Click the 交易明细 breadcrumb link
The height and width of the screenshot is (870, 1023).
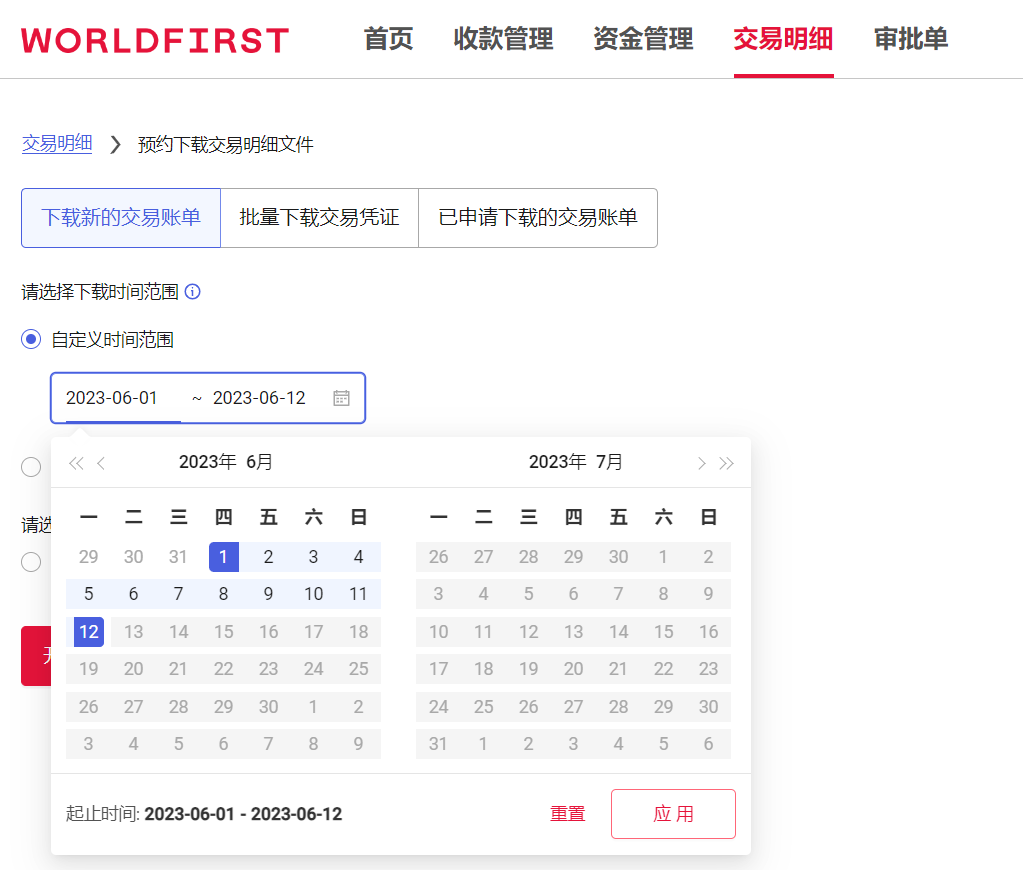point(57,144)
